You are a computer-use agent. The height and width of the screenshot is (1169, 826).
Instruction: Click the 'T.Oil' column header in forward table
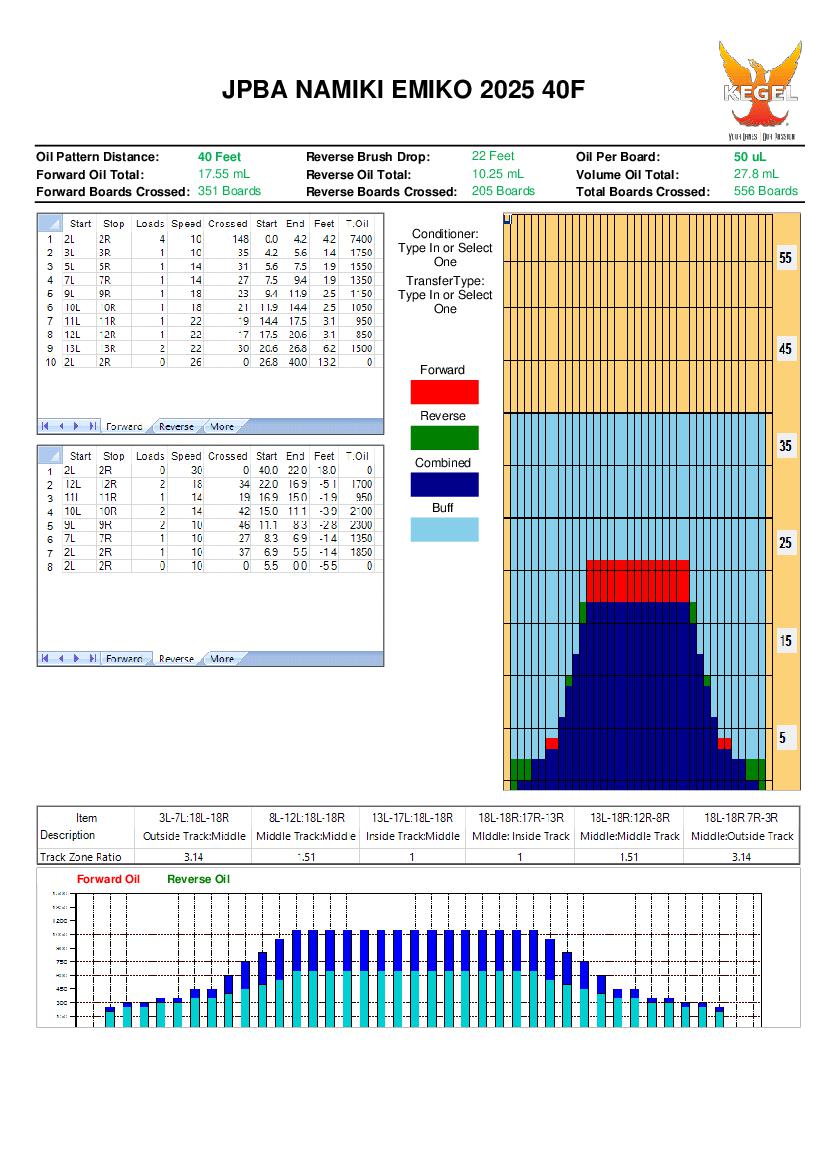[357, 223]
